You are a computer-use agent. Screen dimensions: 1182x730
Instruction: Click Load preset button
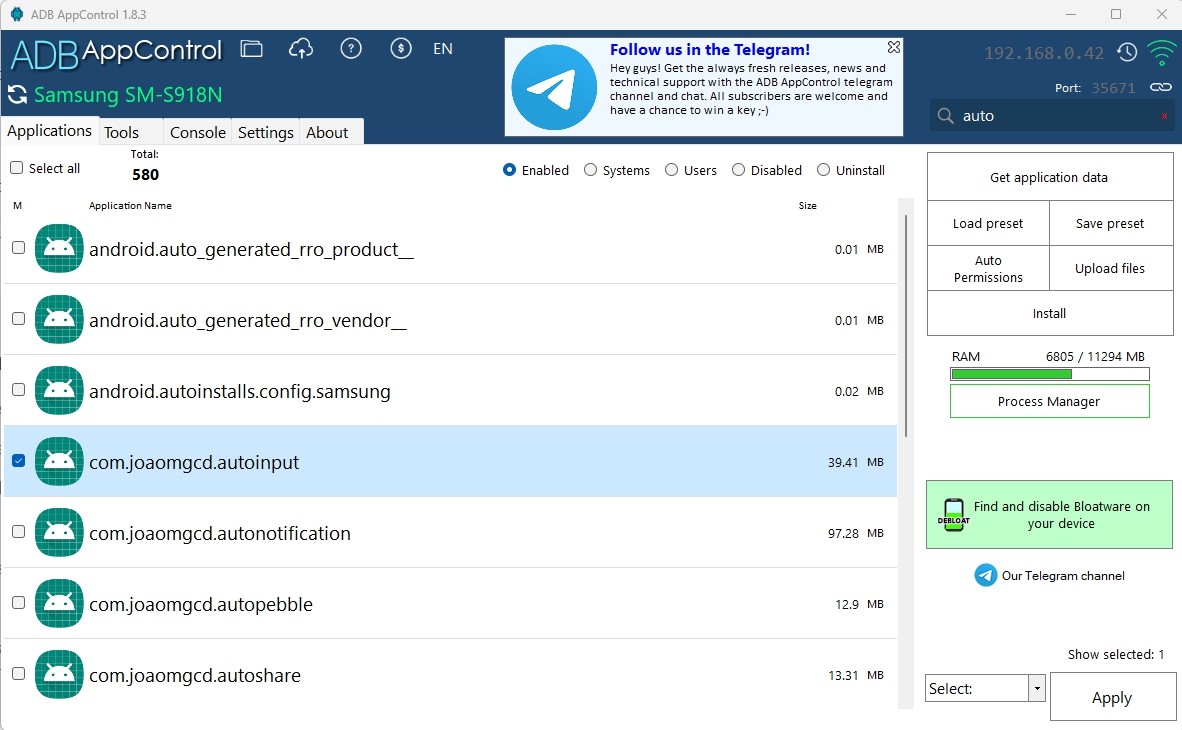pos(988,223)
